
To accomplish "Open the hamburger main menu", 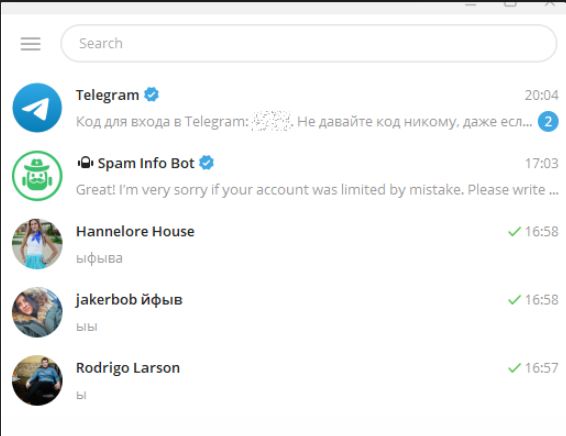I will (x=30, y=44).
